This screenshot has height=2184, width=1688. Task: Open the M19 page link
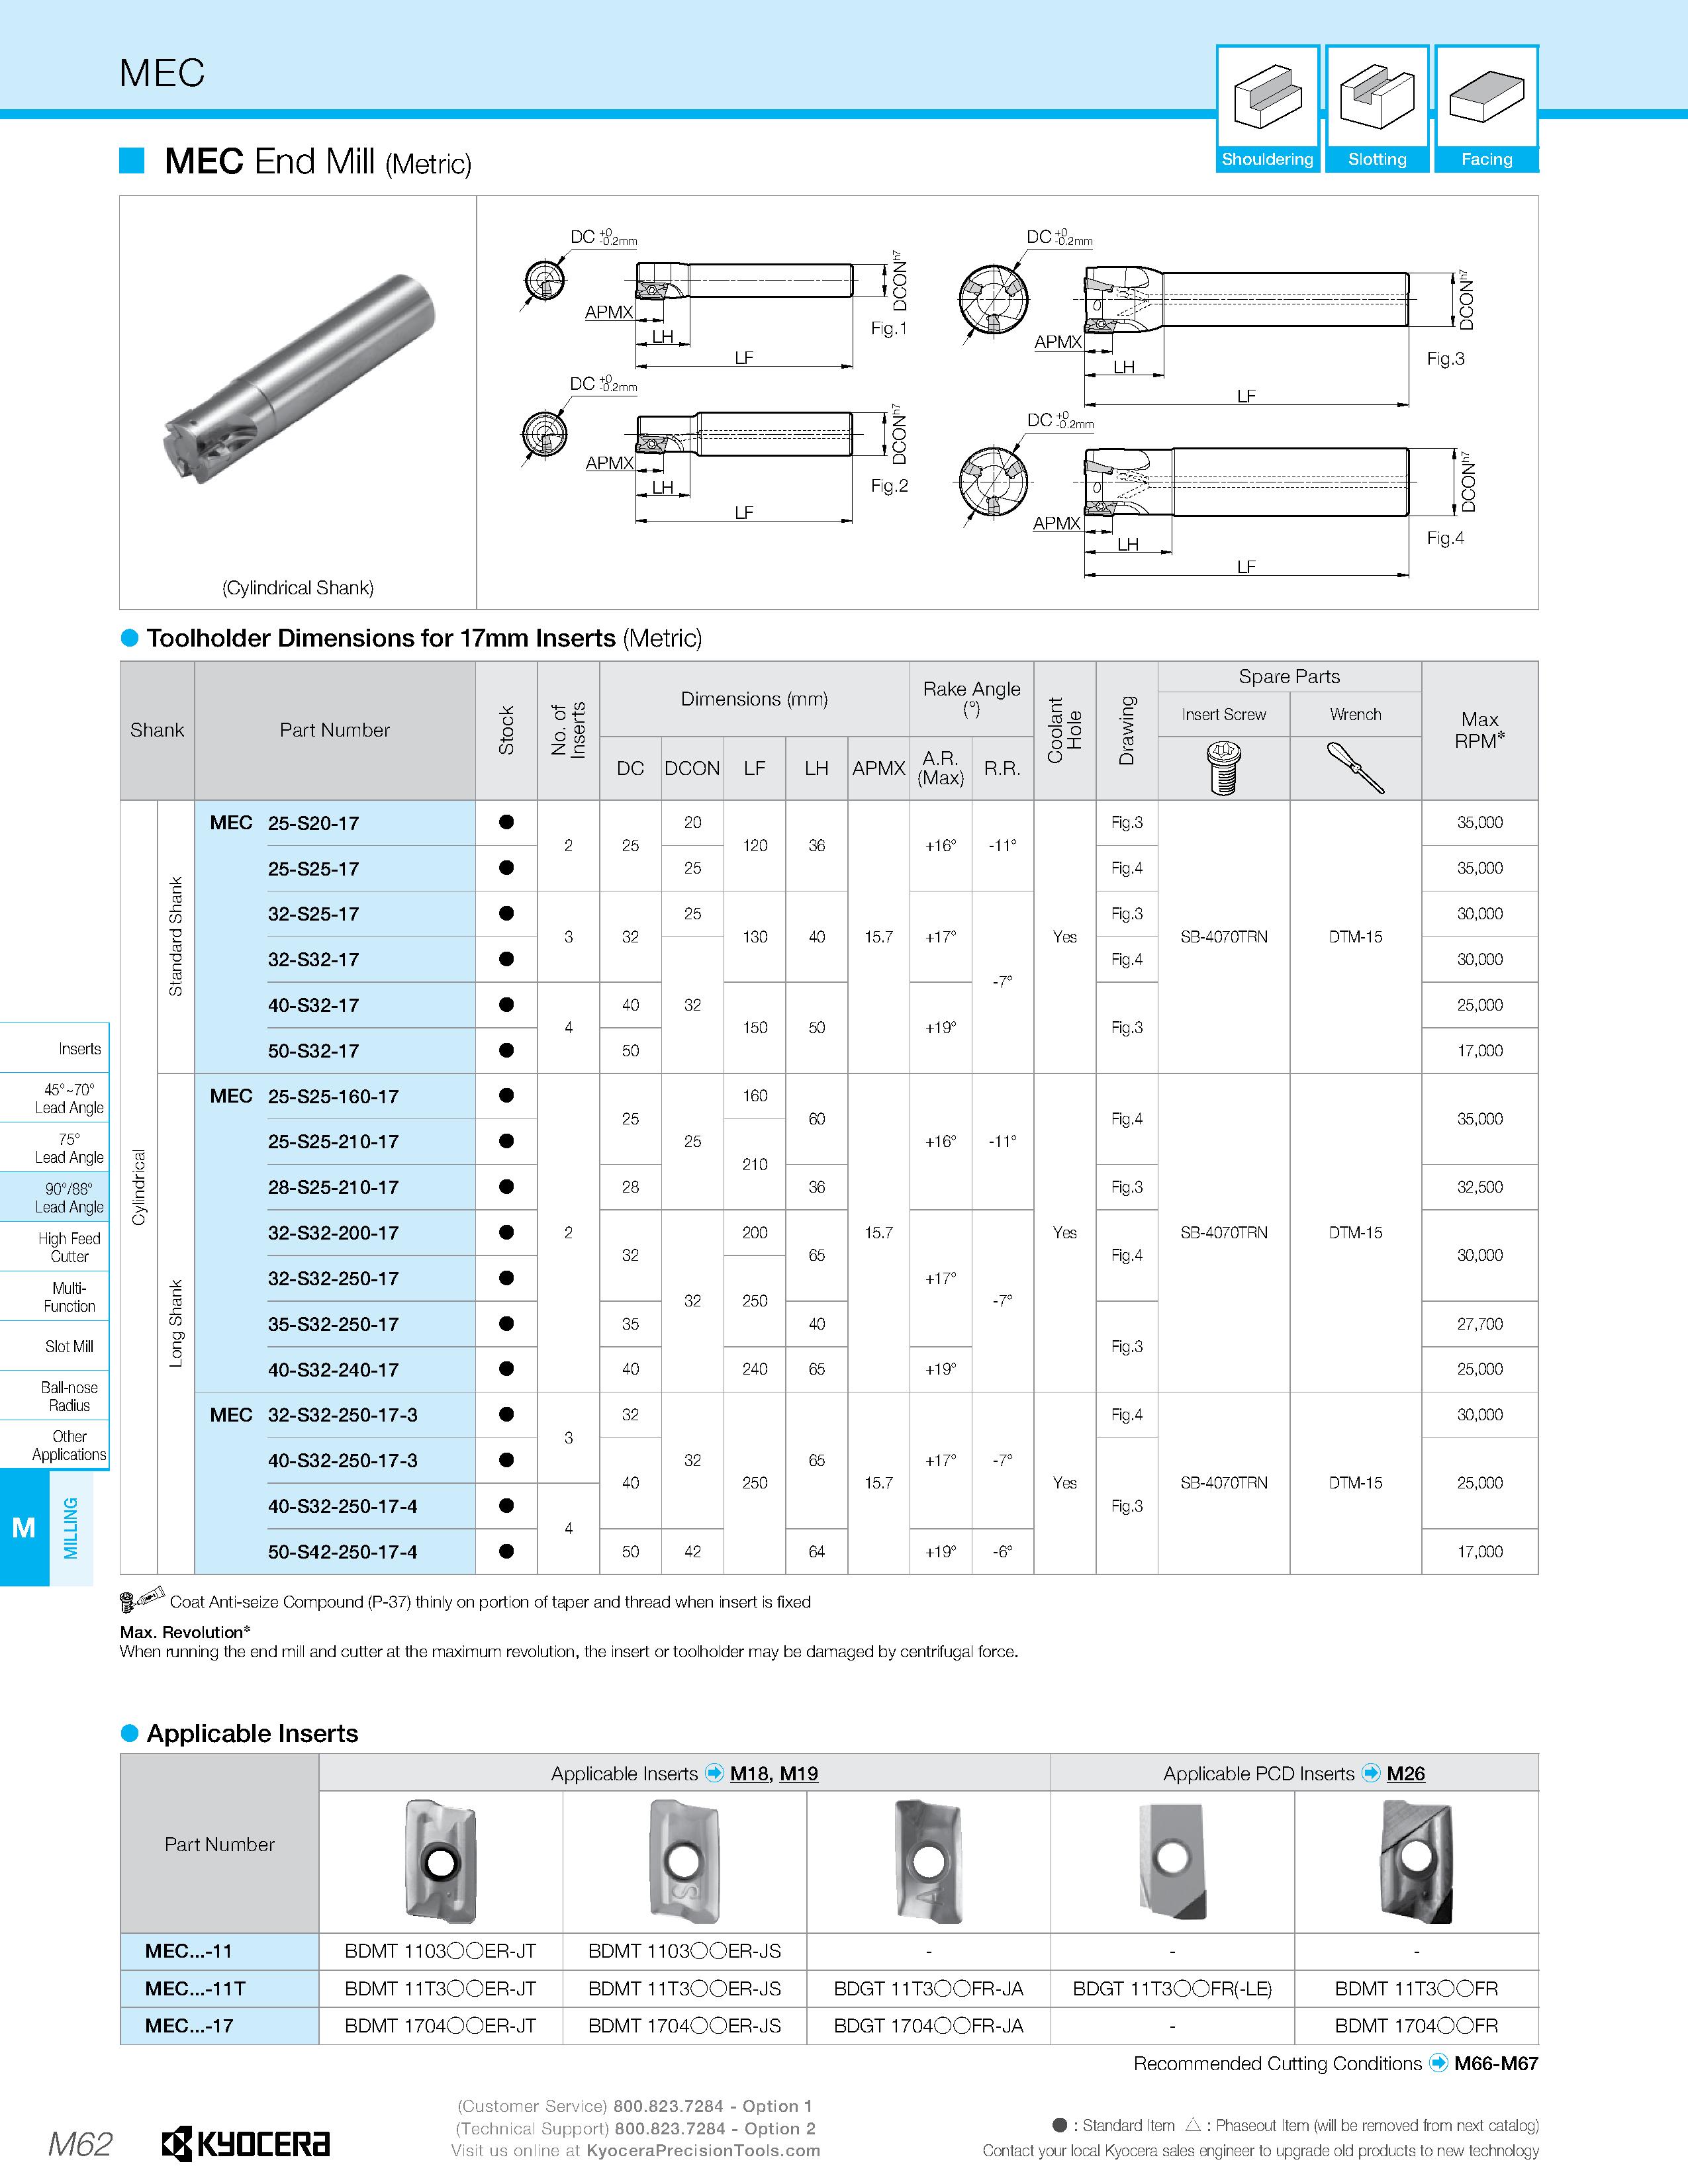pos(799,1773)
